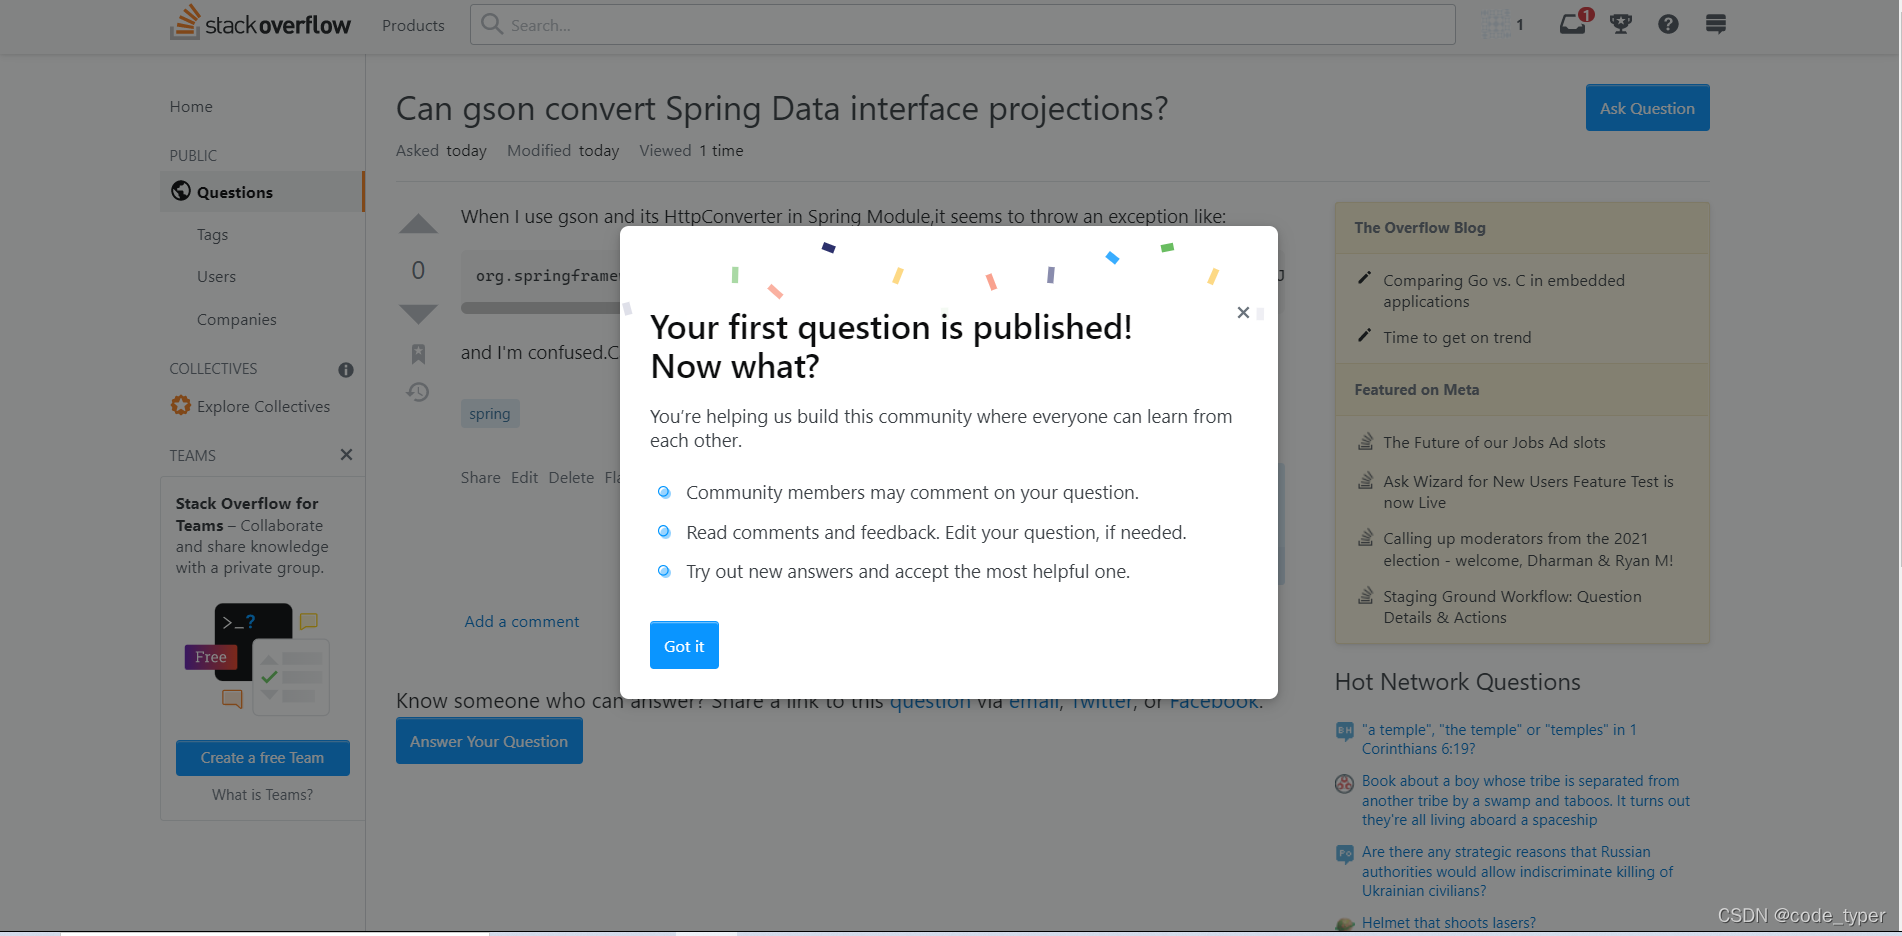Open the Stack Overflow logo home link
This screenshot has width=1902, height=936.
[261, 24]
